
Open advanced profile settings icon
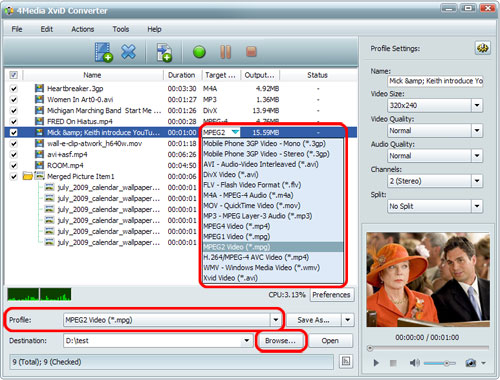[482, 48]
